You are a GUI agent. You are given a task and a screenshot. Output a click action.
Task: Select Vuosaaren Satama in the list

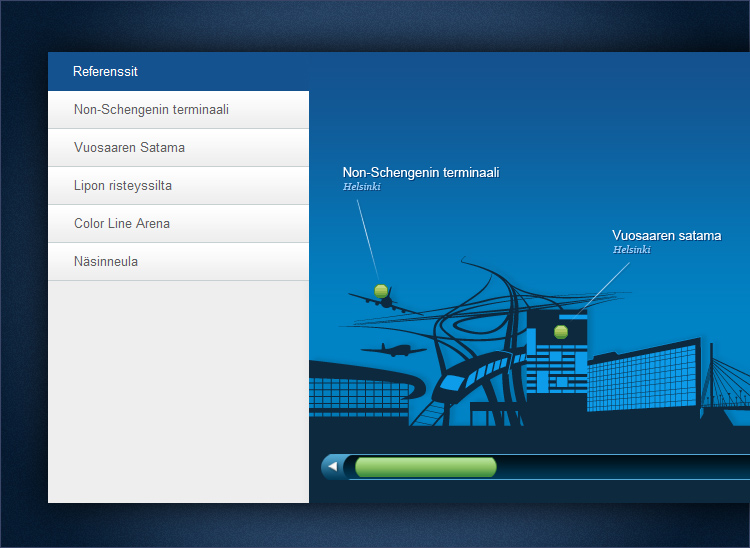coord(178,148)
